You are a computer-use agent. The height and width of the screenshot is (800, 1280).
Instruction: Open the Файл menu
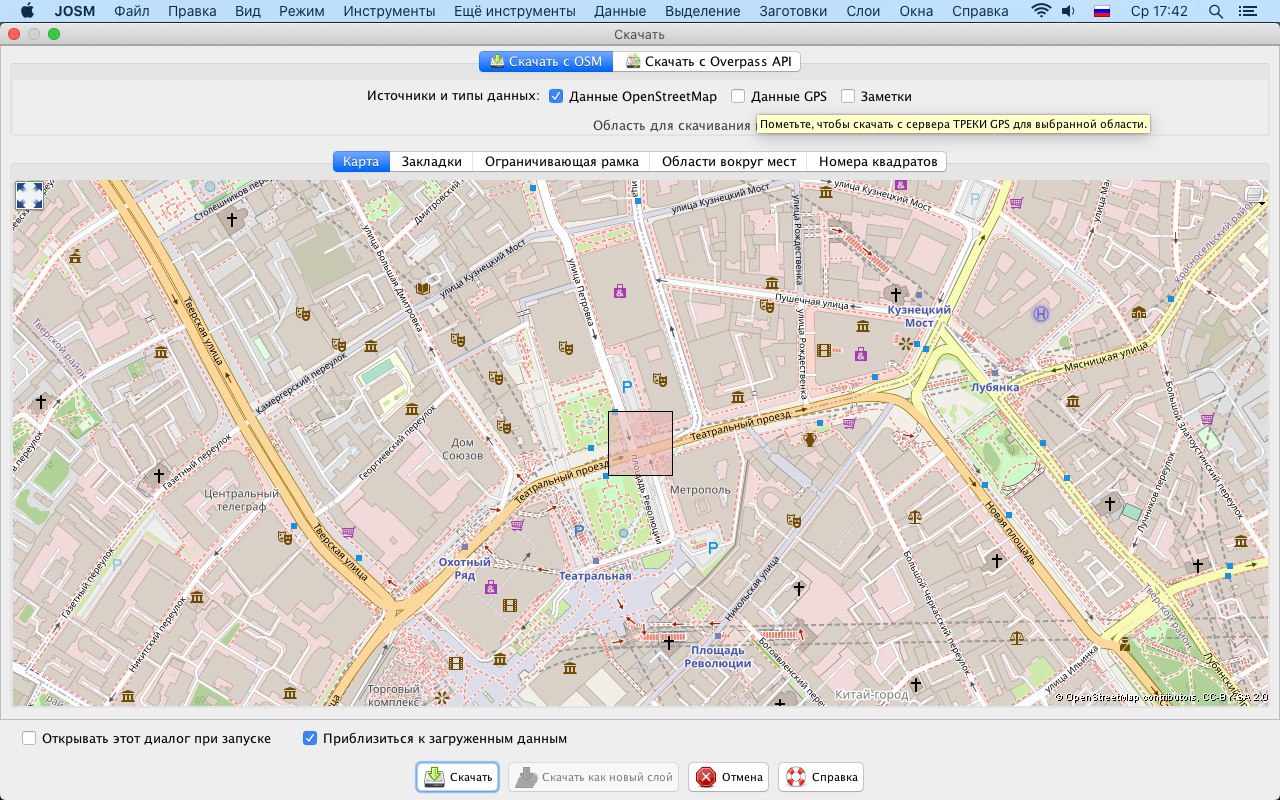tap(133, 12)
